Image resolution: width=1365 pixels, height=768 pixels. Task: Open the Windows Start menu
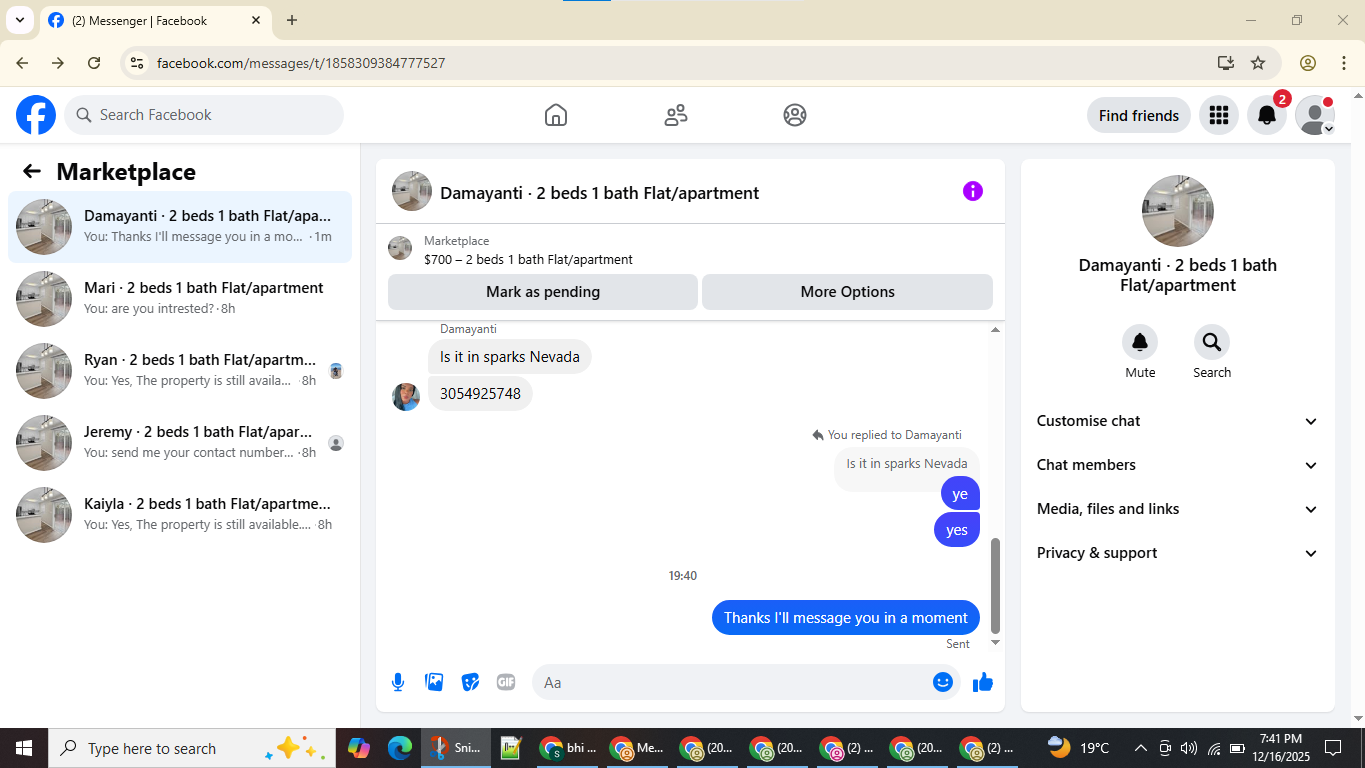[24, 748]
